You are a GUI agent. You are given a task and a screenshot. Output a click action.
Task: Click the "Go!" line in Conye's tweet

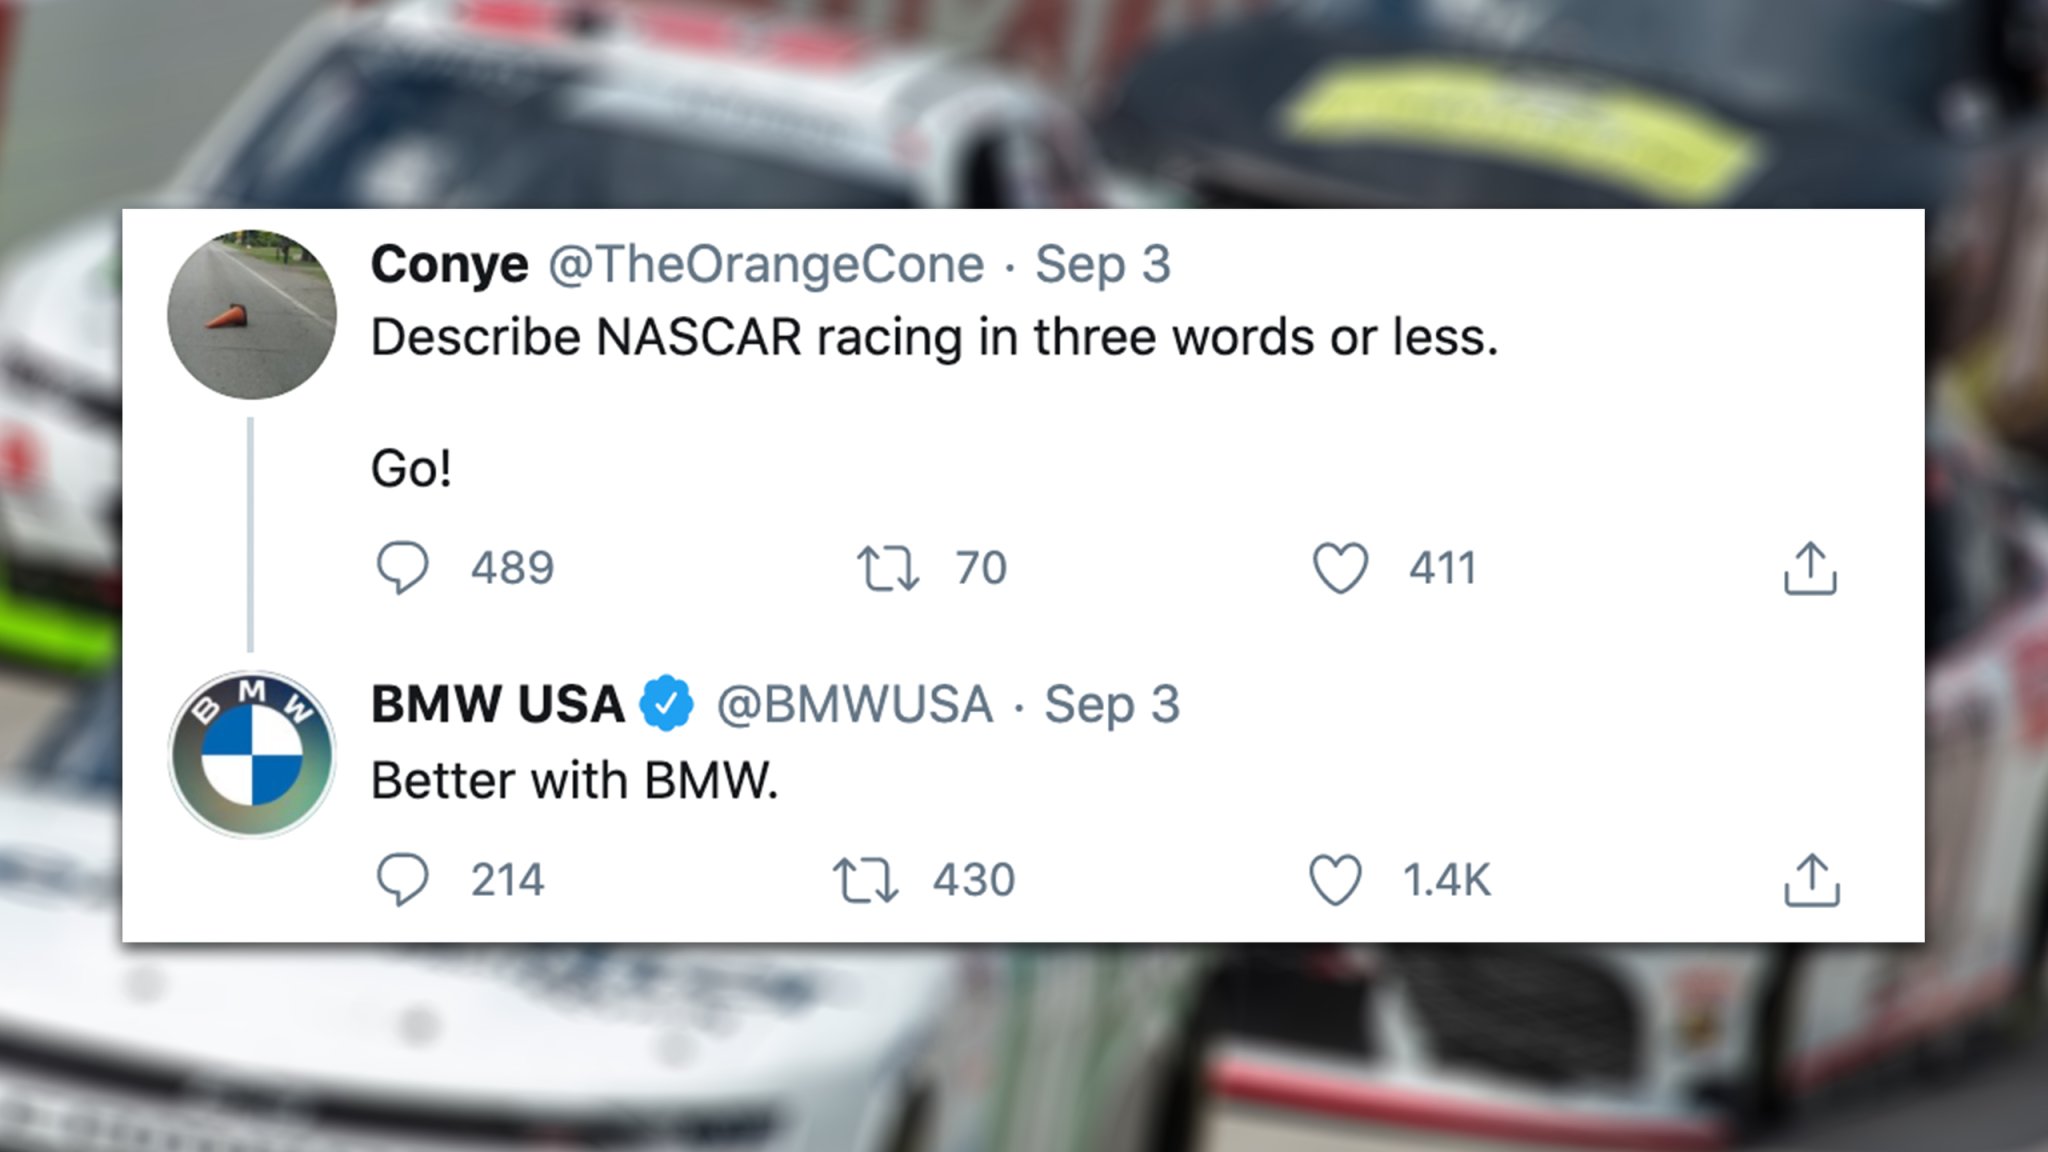click(x=411, y=468)
